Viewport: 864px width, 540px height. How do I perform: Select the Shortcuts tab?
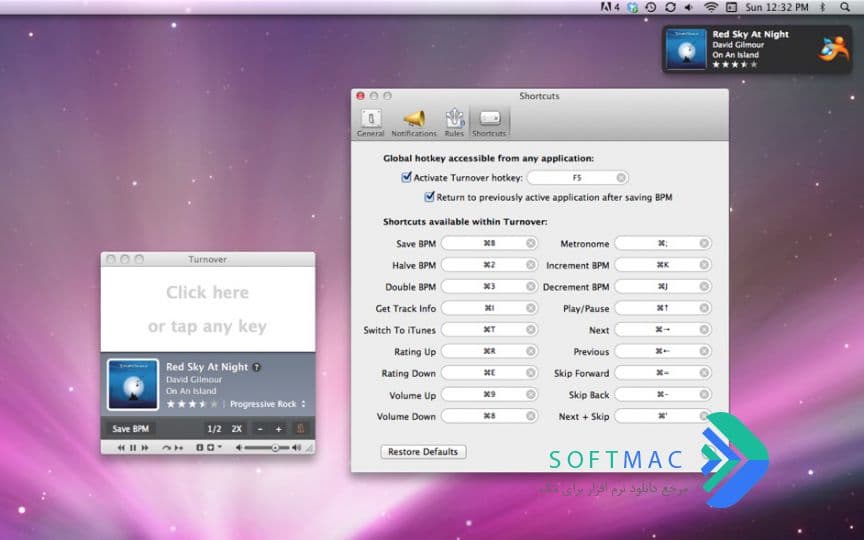point(489,122)
